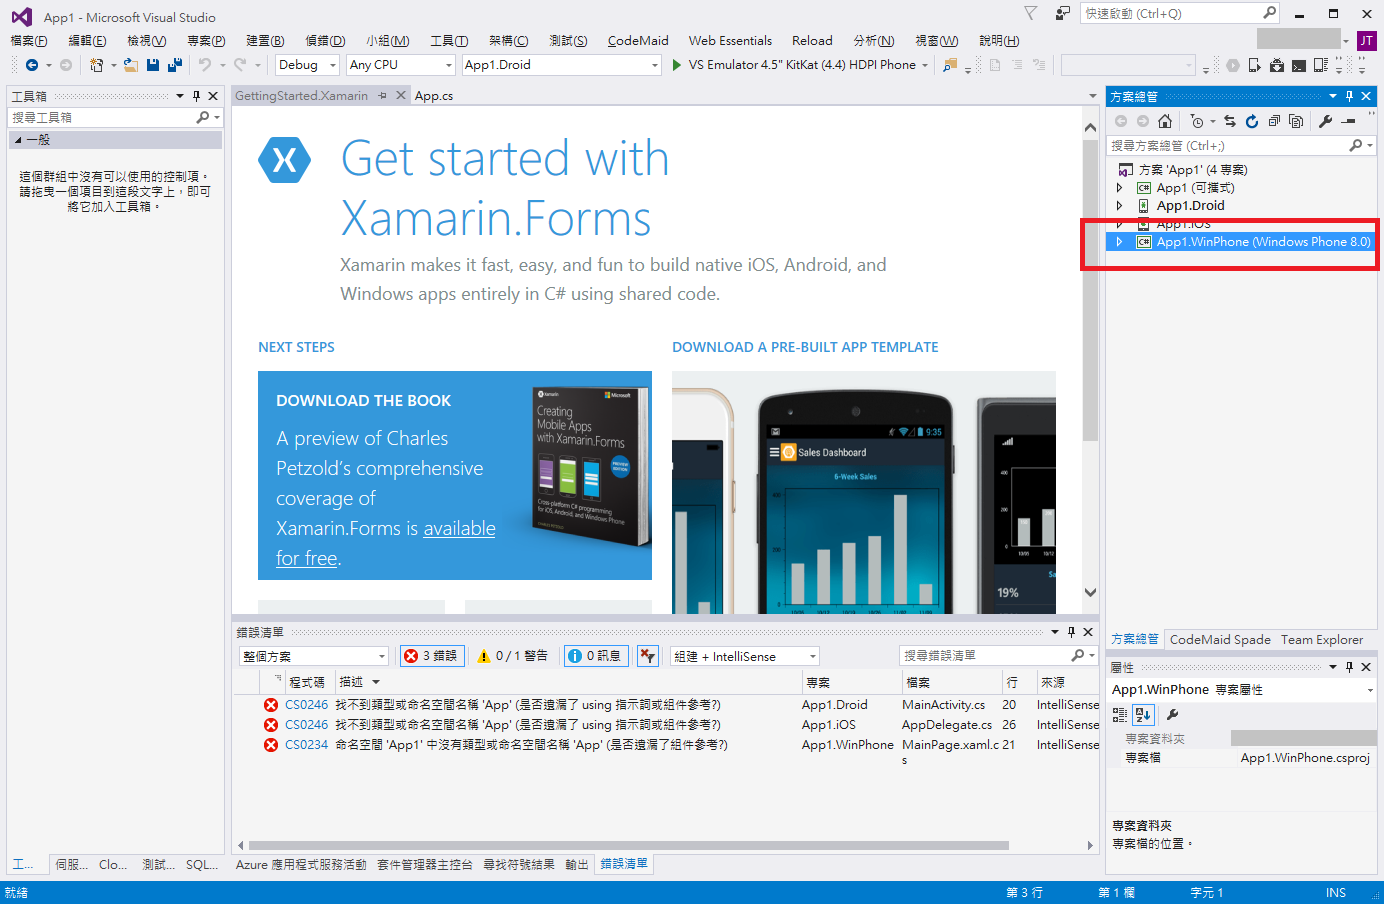Click Collapse All icon in Solution Explorer
Screen dimensions: 1386x906
click(1274, 121)
